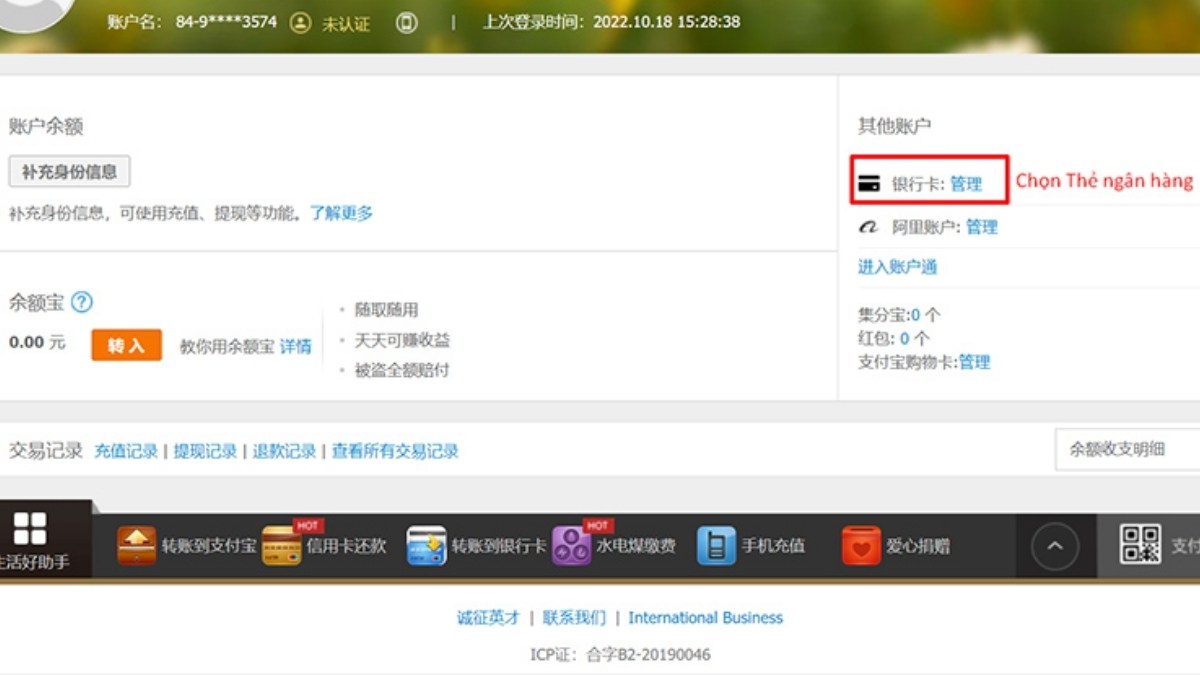1200x675 pixels.
Task: Collapse the bottom toolbar with the chevron
Action: [x=1055, y=545]
